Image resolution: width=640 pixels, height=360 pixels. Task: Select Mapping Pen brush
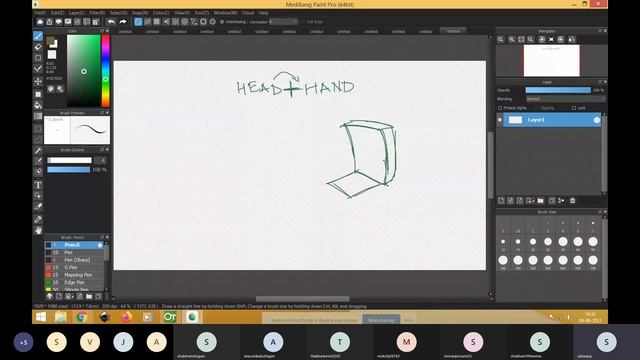coord(73,275)
